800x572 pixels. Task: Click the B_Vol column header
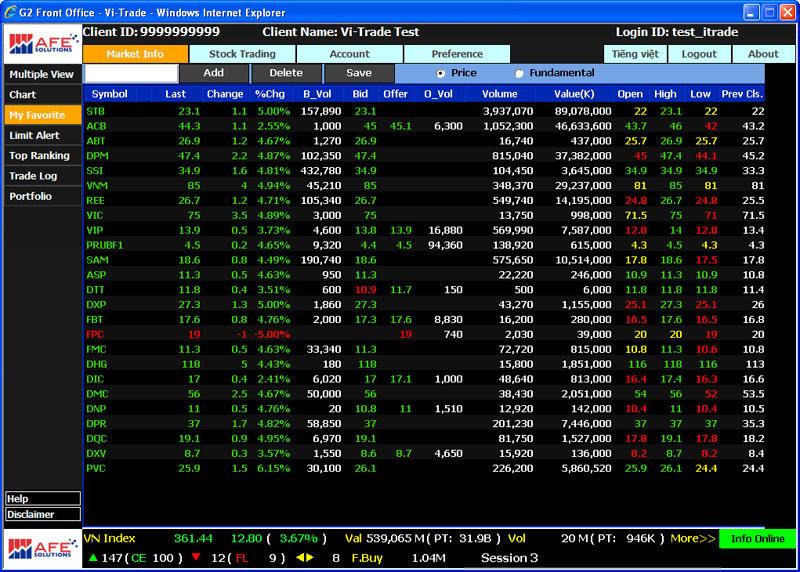click(317, 94)
